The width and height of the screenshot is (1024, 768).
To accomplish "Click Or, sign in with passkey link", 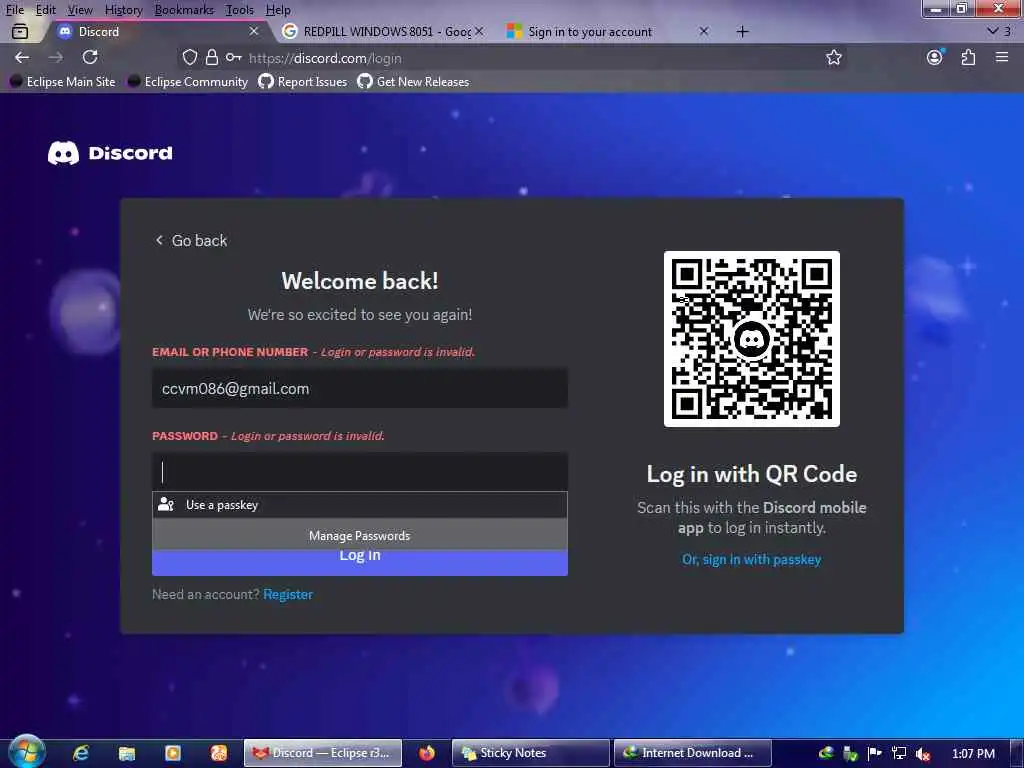I will [752, 560].
